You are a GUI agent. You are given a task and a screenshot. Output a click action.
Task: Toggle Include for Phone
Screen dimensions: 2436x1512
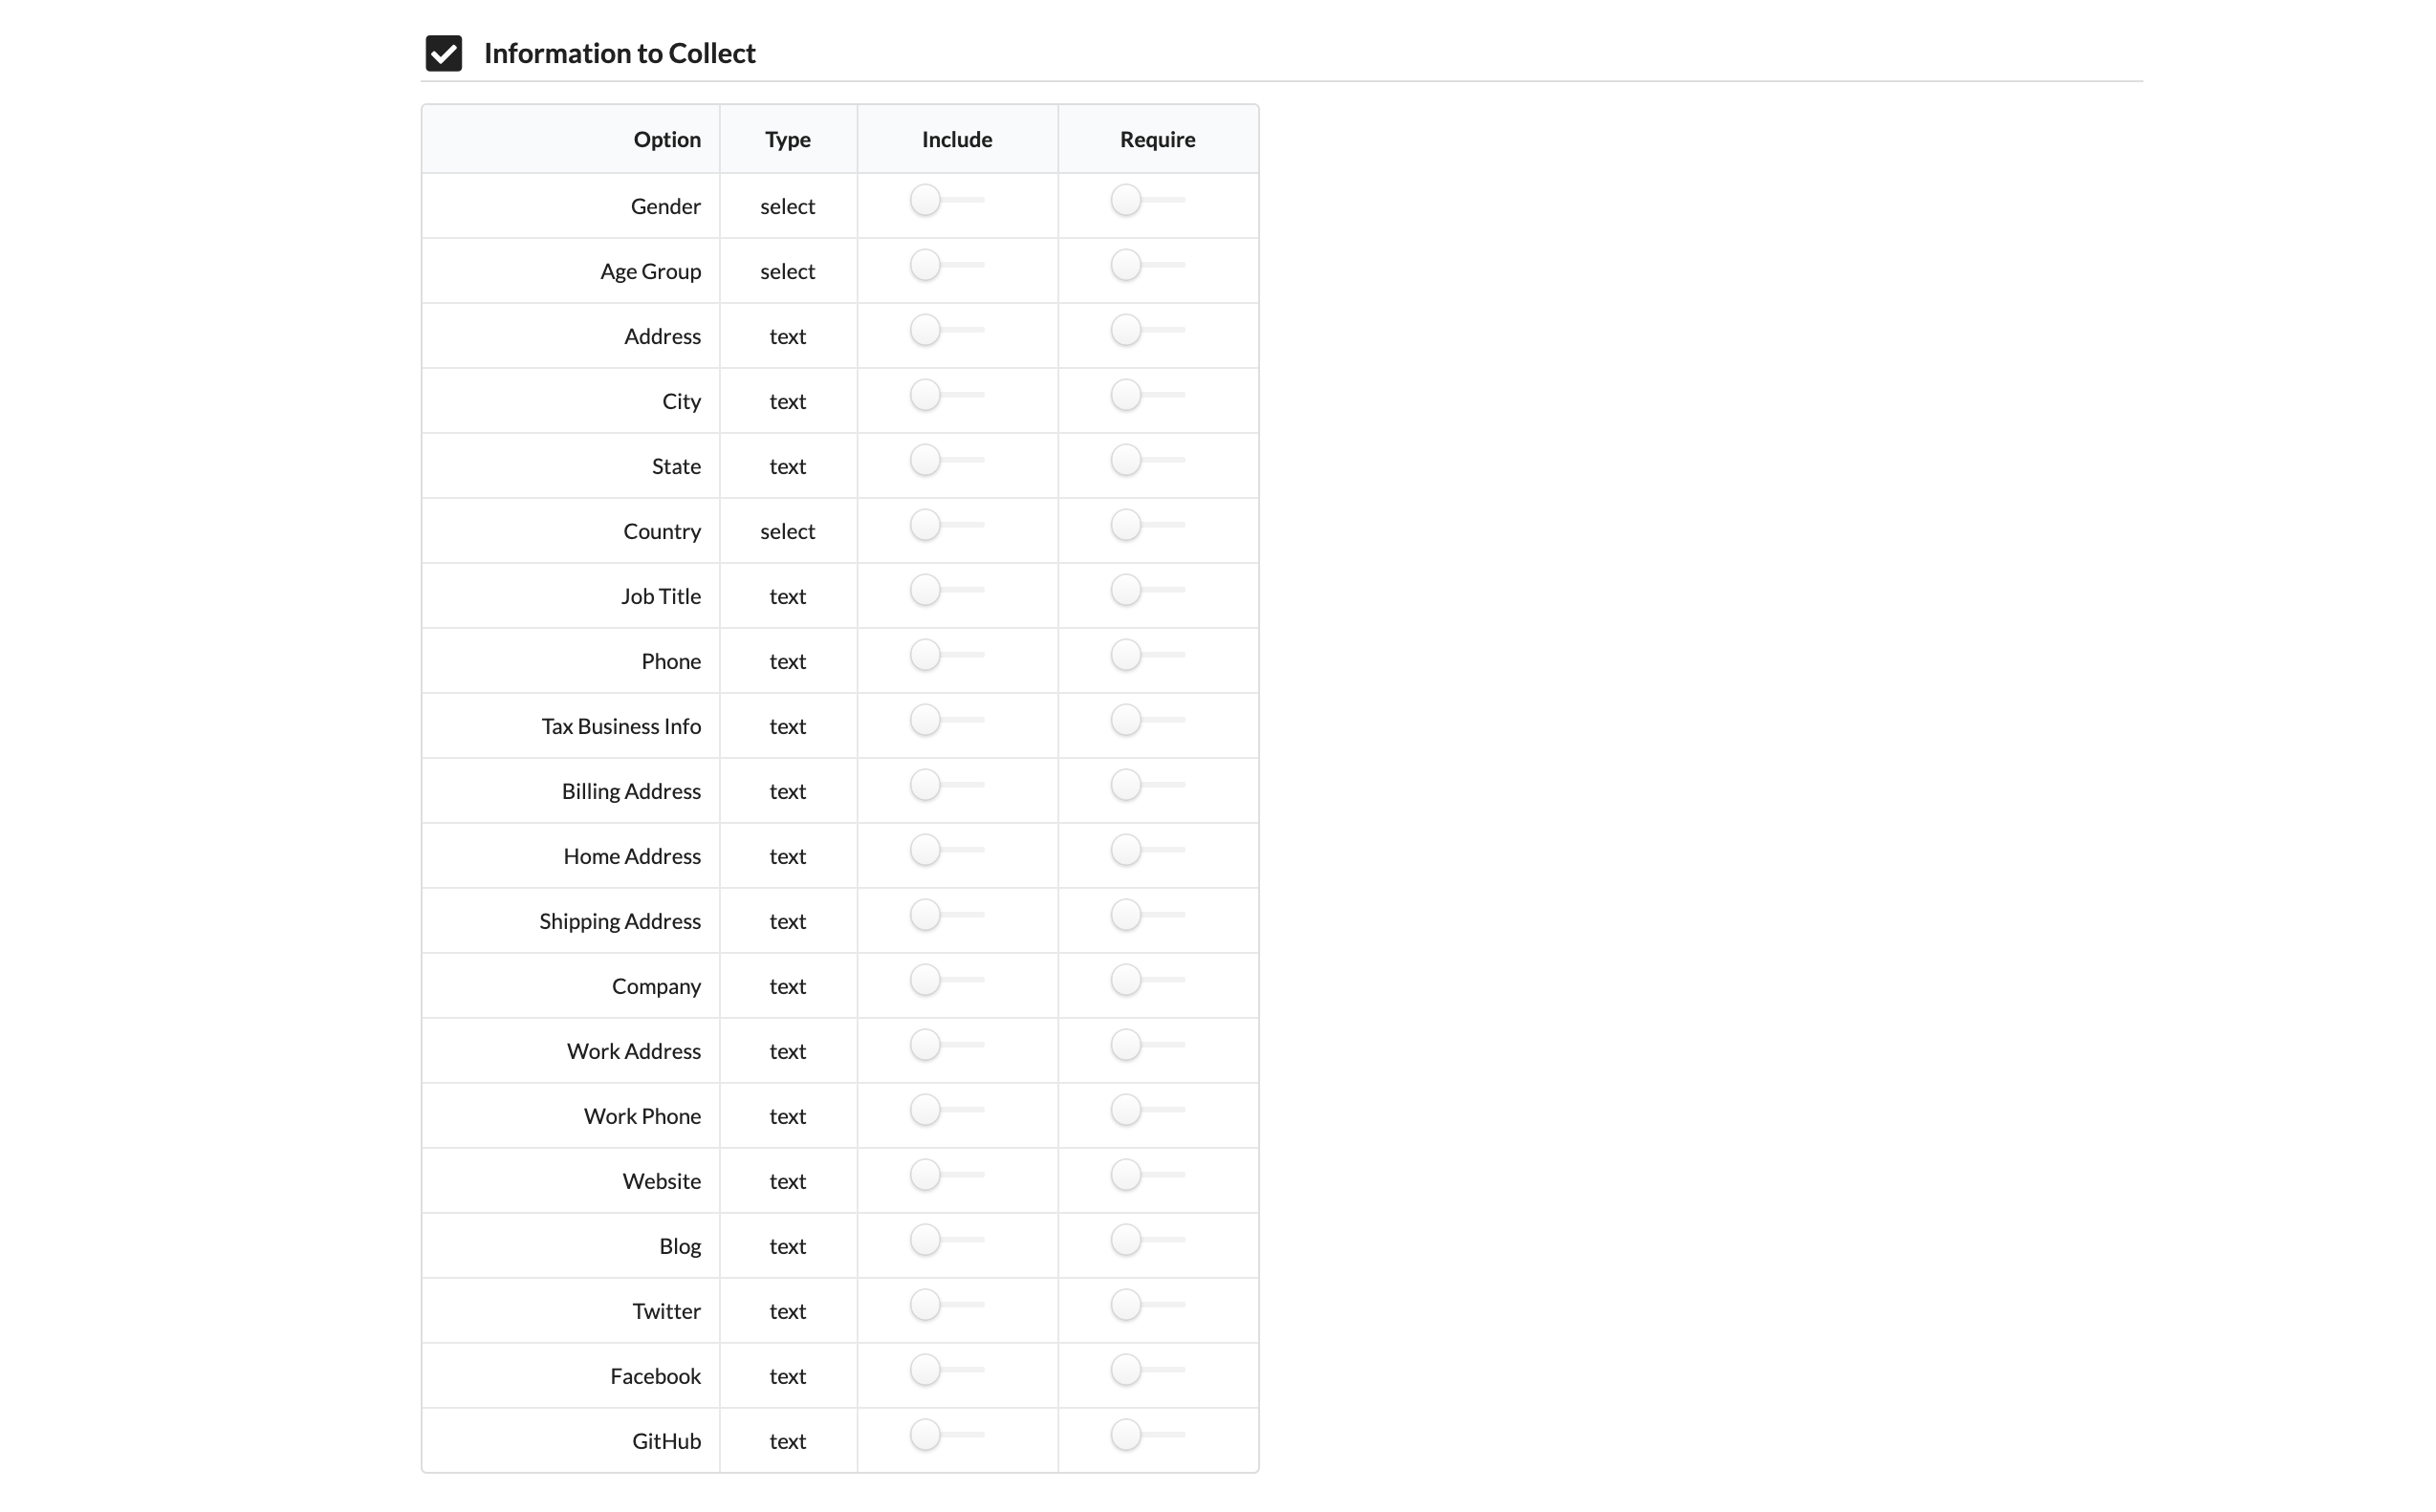(x=947, y=655)
